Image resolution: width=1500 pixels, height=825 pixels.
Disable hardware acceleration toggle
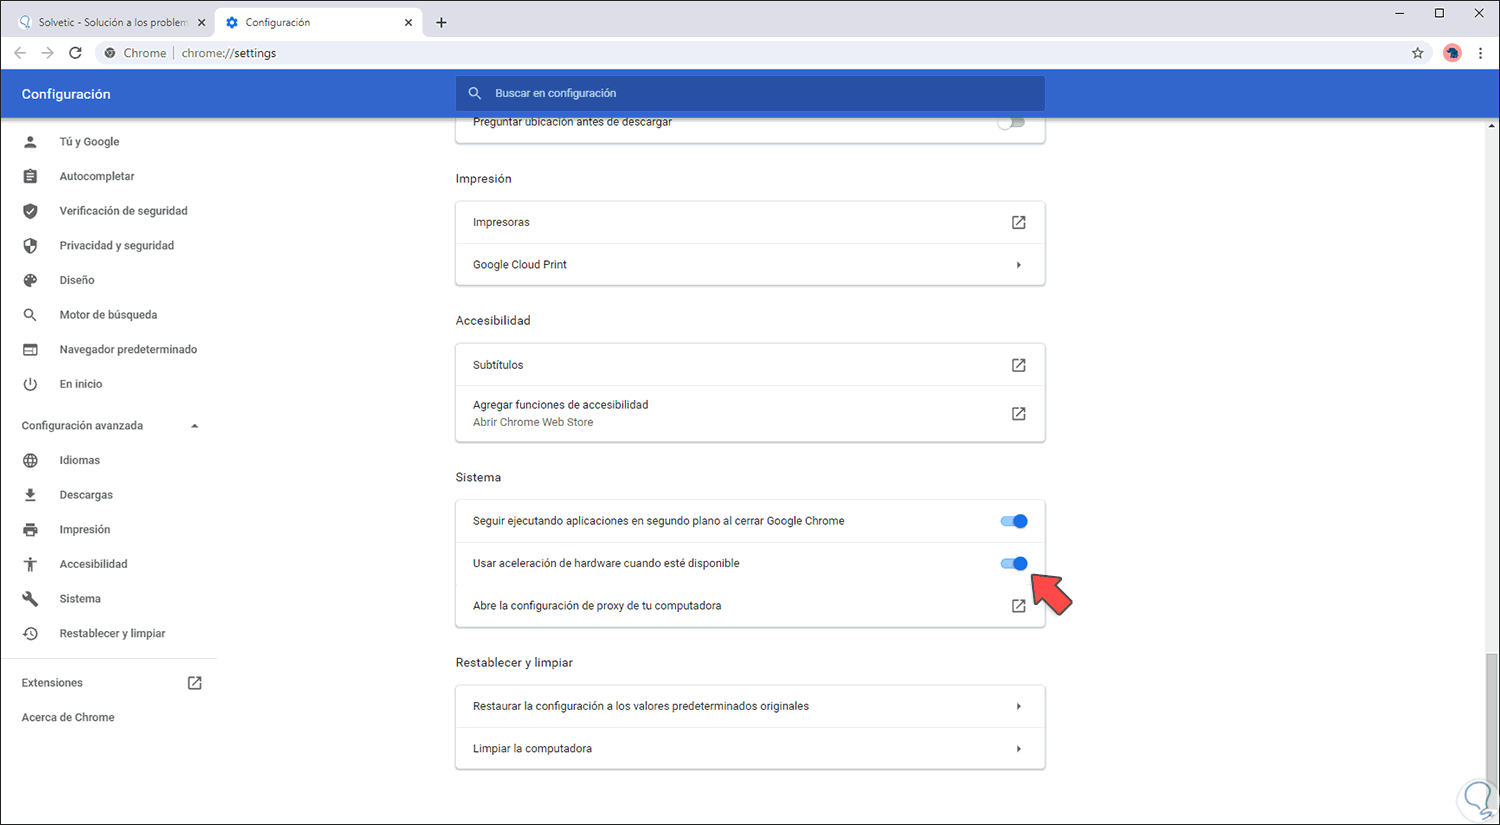point(1014,564)
